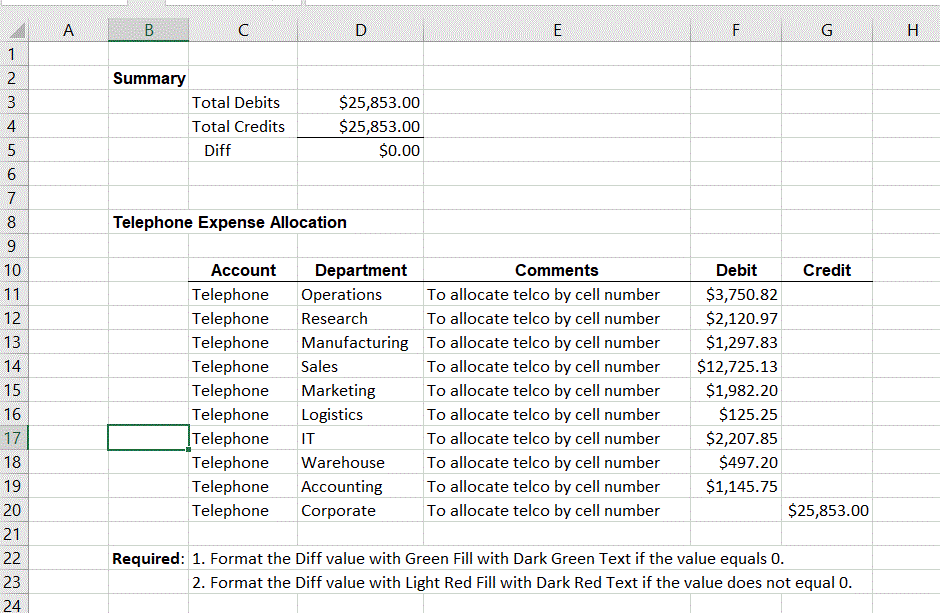Select column G header
Image resolution: width=940 pixels, height=613 pixels.
827,30
